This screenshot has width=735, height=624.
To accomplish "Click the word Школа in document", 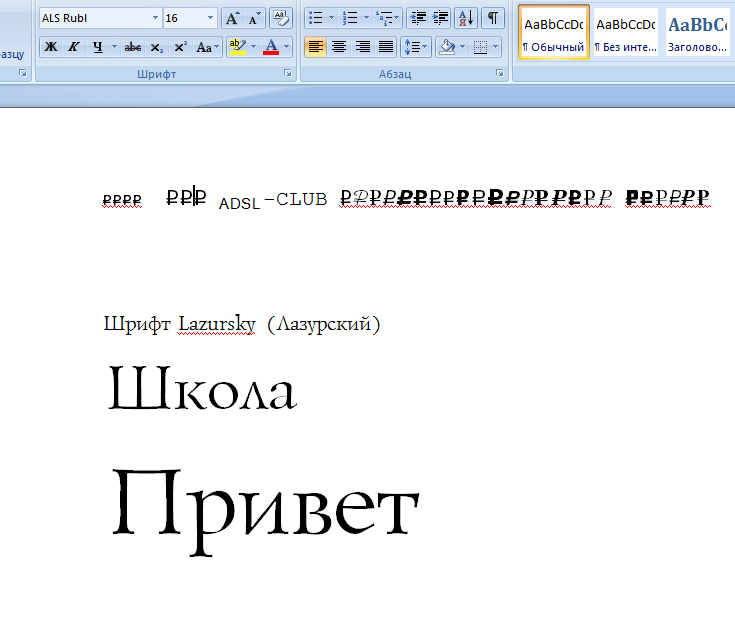I will (202, 388).
